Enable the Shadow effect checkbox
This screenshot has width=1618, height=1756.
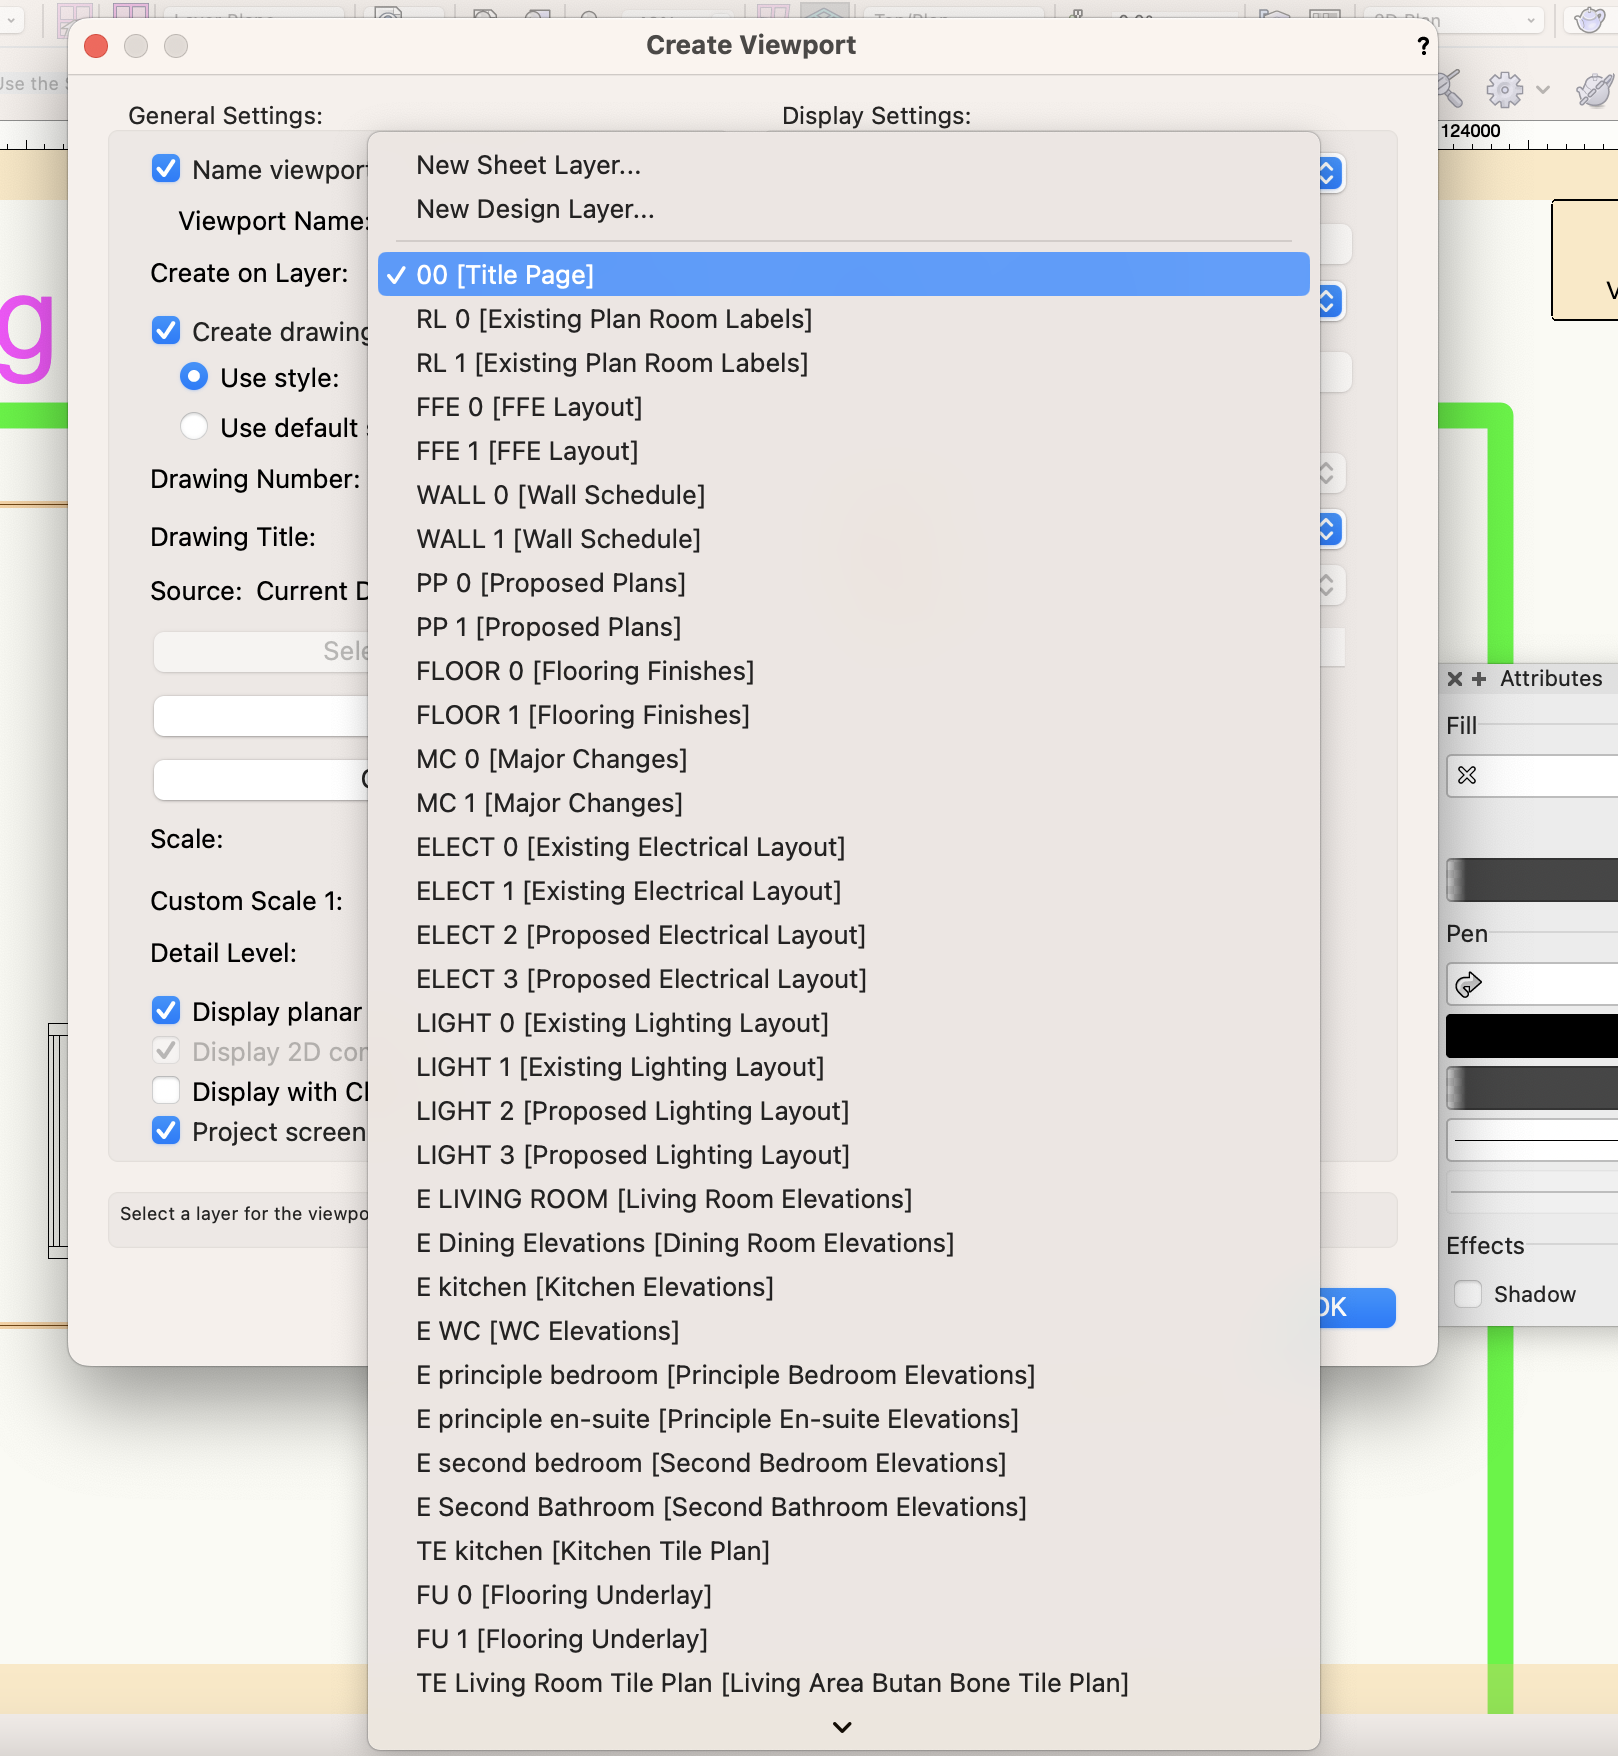click(x=1468, y=1294)
